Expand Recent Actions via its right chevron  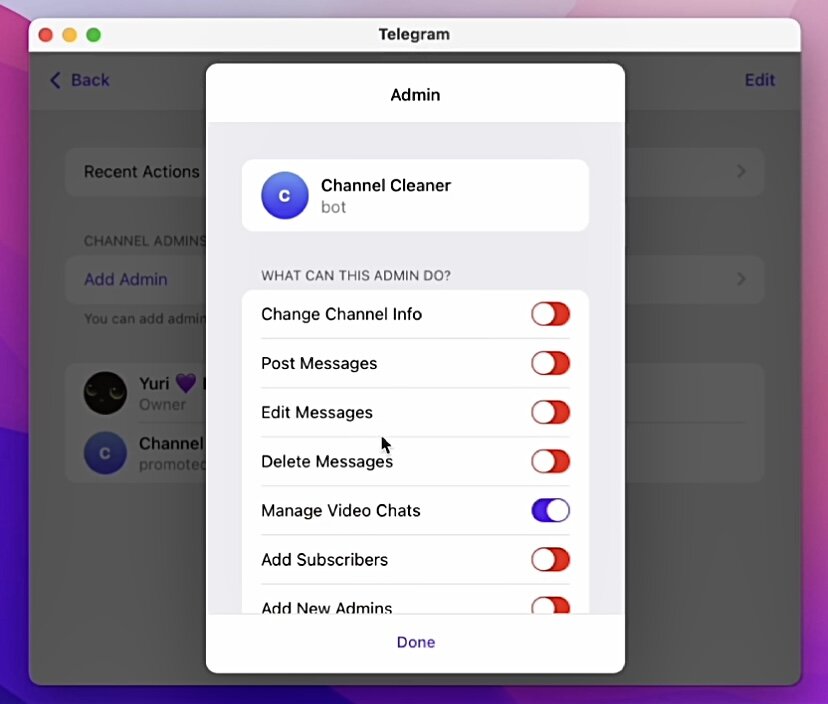tap(741, 171)
